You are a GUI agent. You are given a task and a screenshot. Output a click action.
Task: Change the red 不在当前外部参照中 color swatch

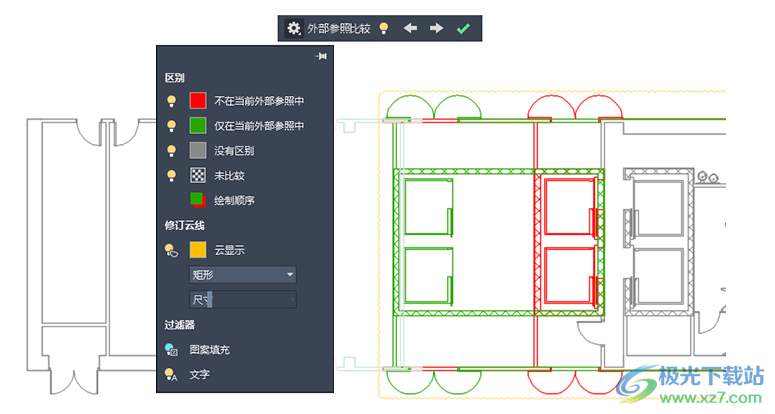point(198,101)
